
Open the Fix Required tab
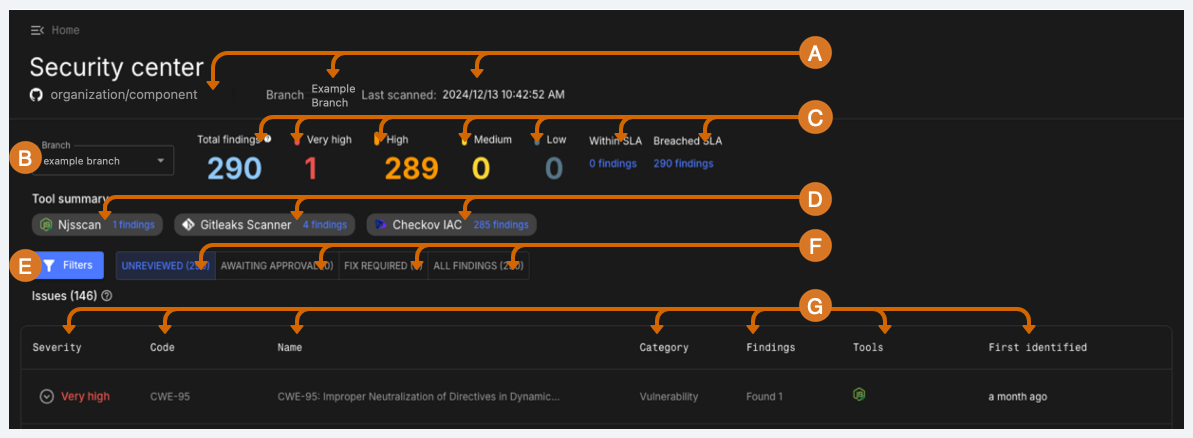pyautogui.click(x=383, y=266)
